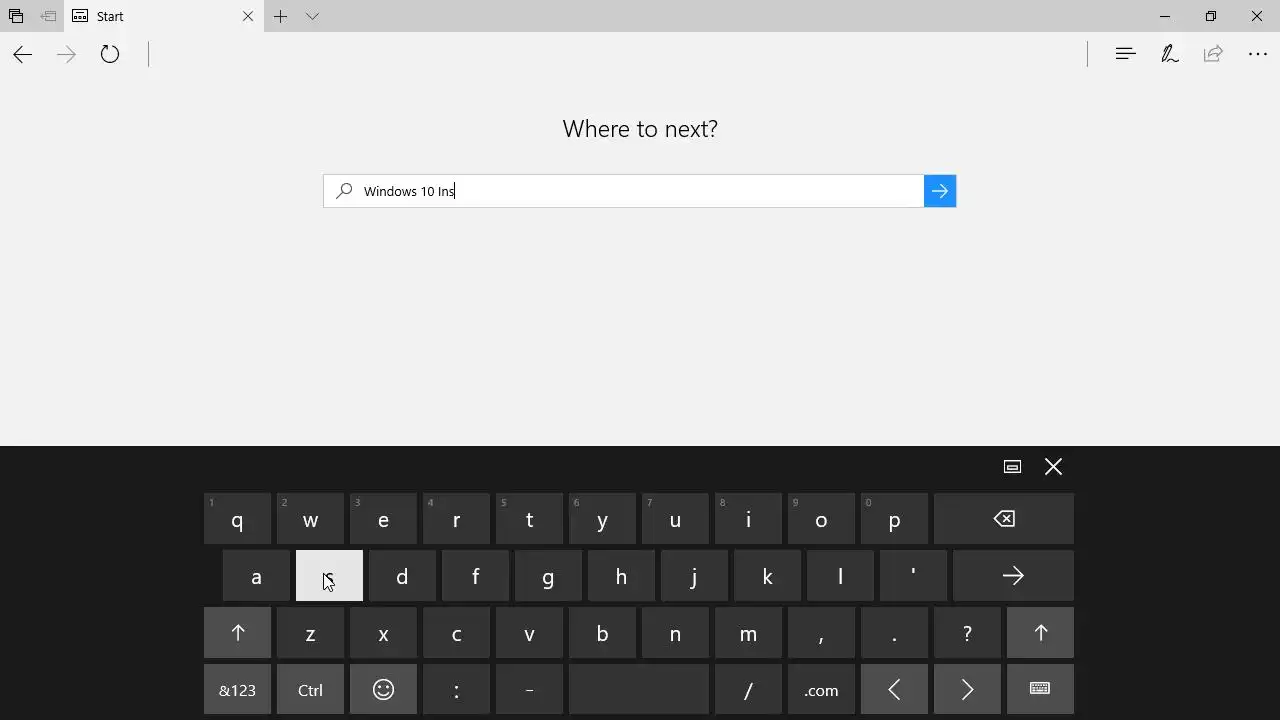Close the touch keyboard

1053,467
